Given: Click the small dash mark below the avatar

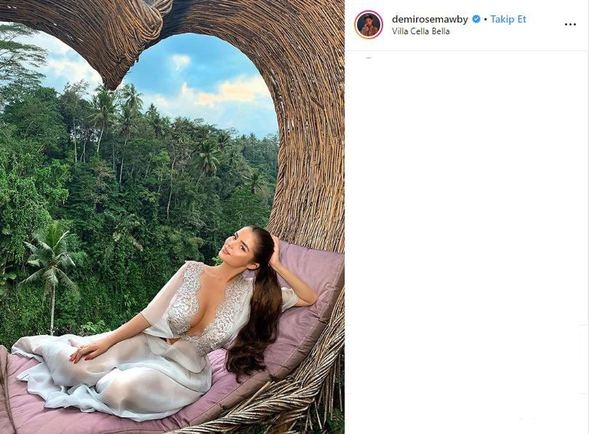Looking at the screenshot, I should [x=369, y=57].
